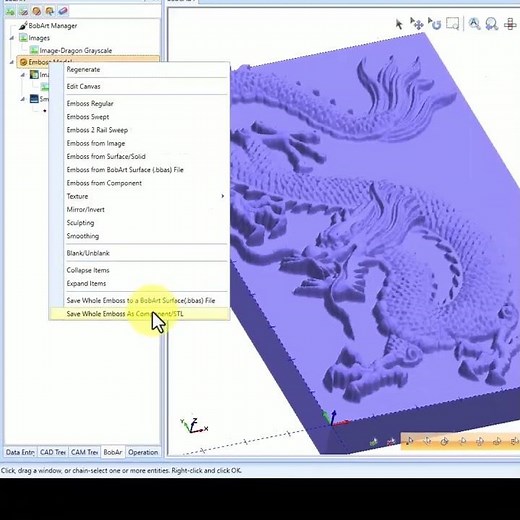
Task: Click the load image icon in BobArt toolbar
Action: coord(10,11)
